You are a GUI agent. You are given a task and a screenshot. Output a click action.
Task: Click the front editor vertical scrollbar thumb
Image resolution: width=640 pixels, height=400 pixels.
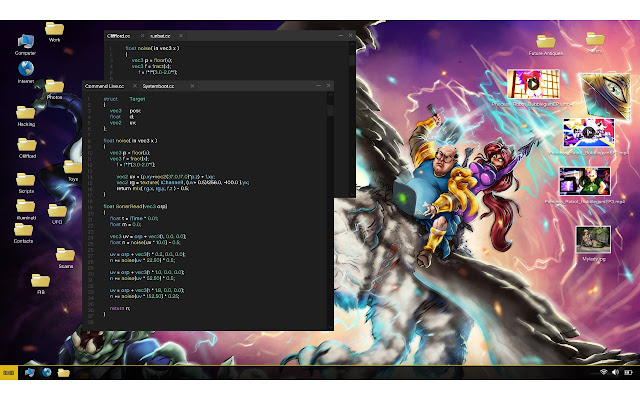point(330,111)
